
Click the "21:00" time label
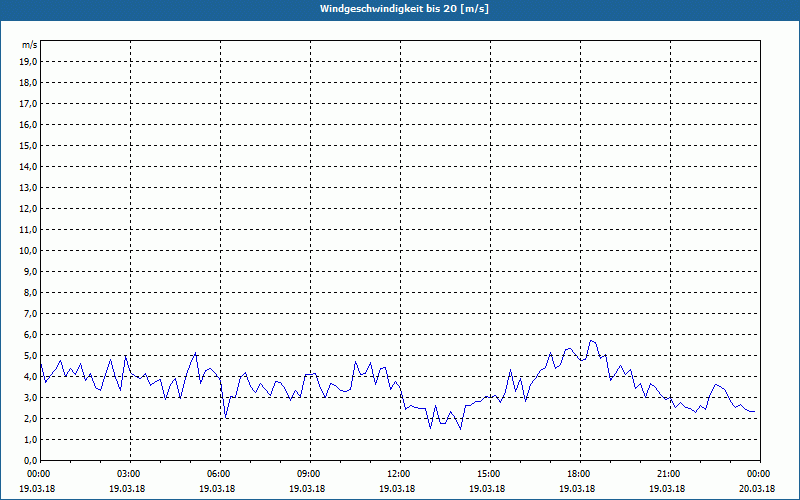pyautogui.click(x=670, y=473)
